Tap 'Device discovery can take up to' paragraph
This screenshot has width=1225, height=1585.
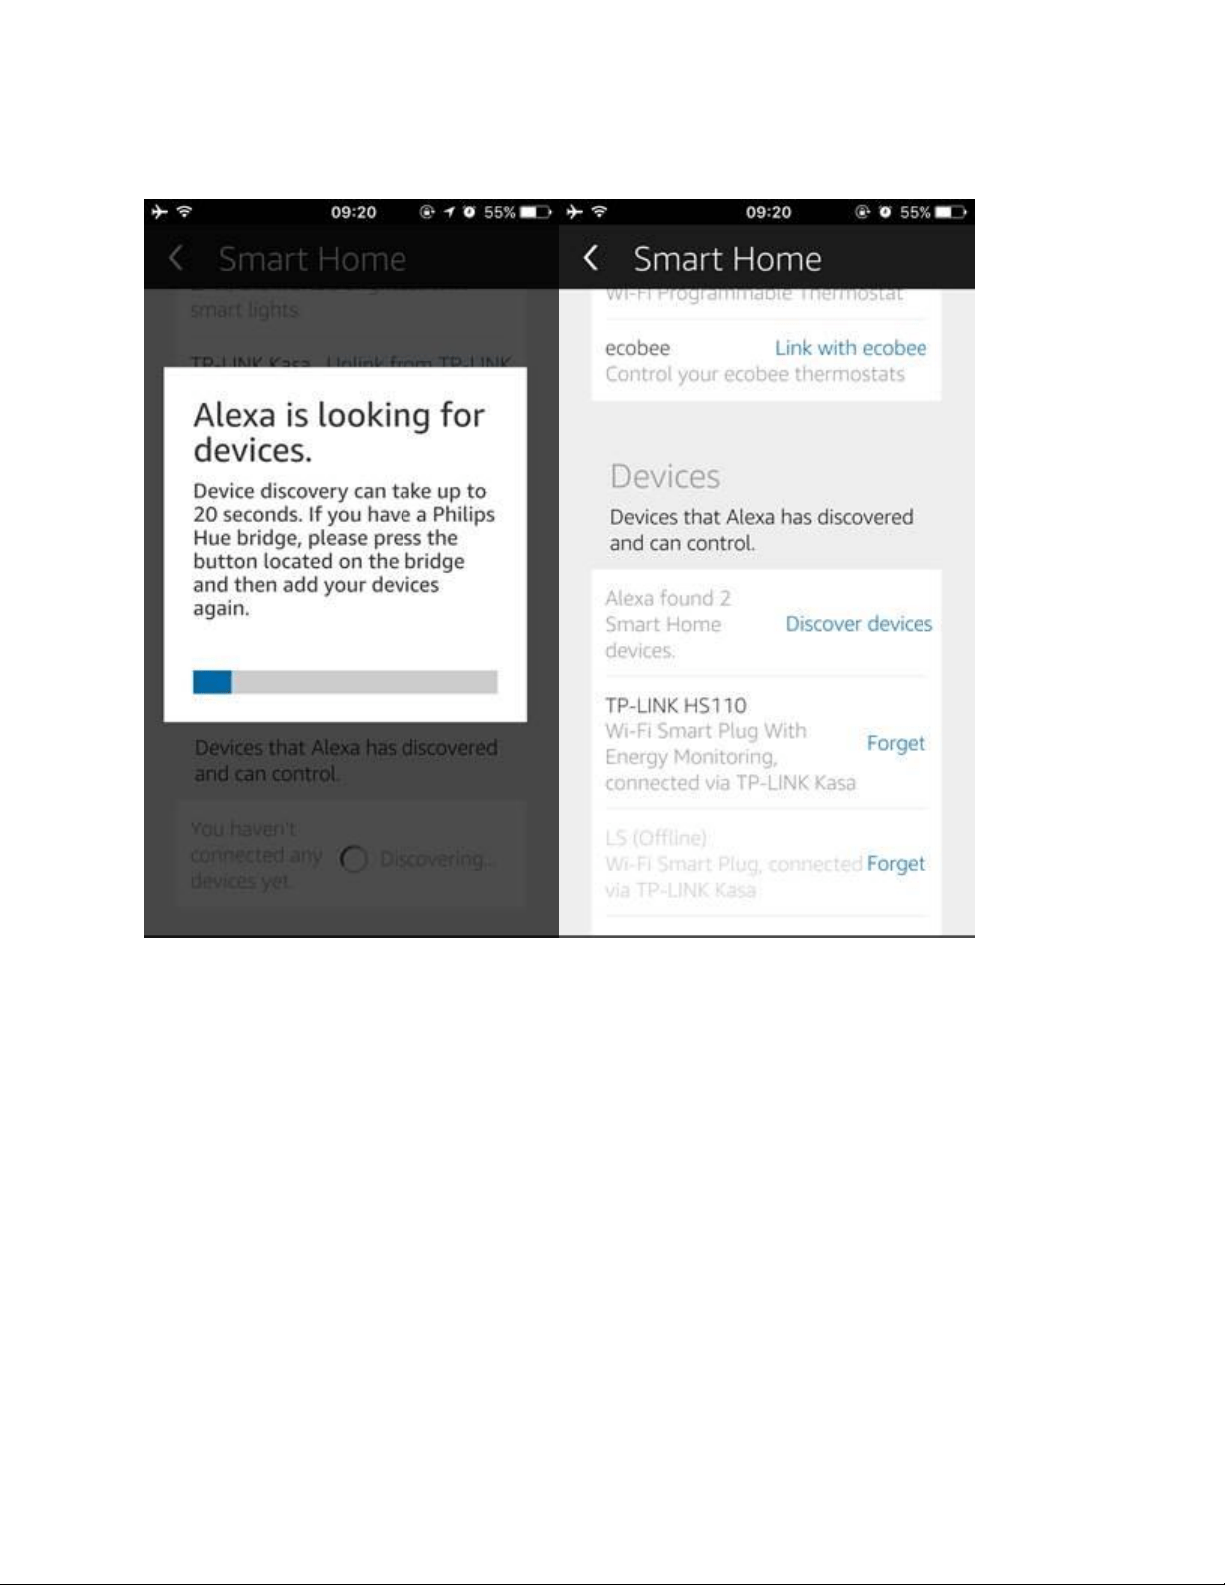pyautogui.click(x=344, y=549)
